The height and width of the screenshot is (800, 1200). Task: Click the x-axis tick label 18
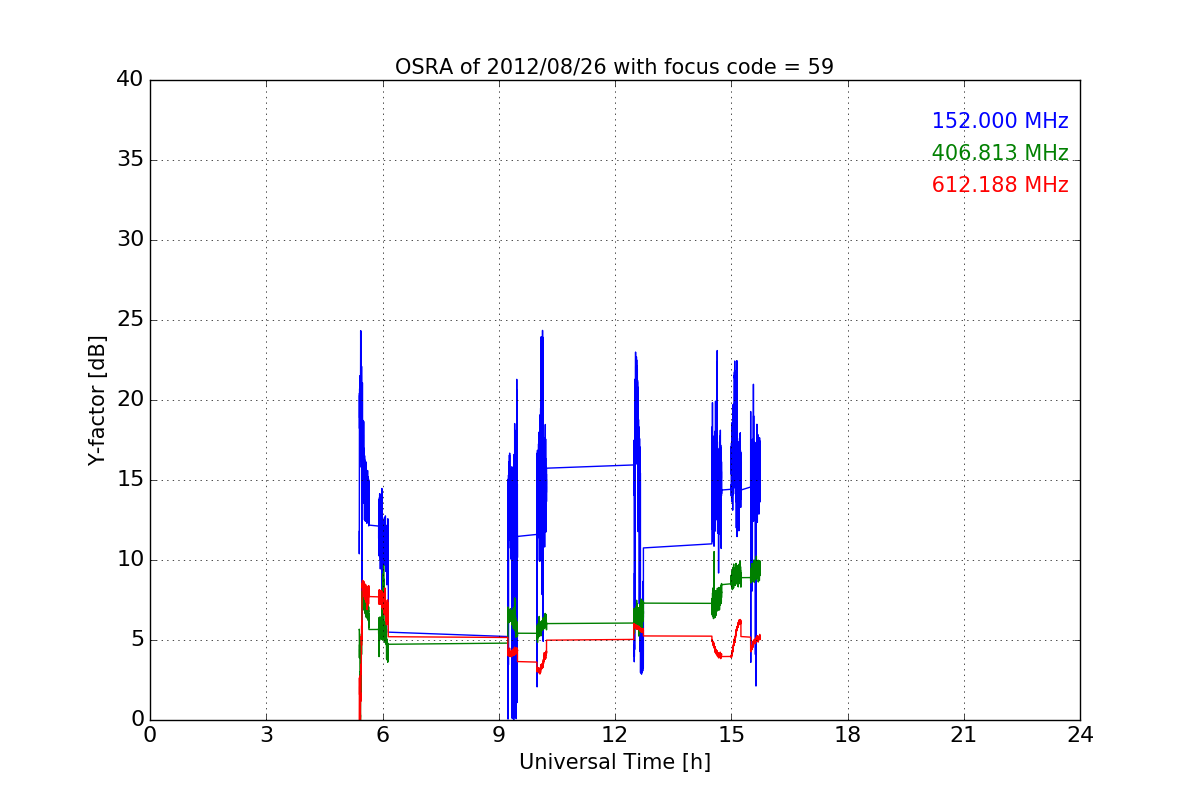click(848, 735)
